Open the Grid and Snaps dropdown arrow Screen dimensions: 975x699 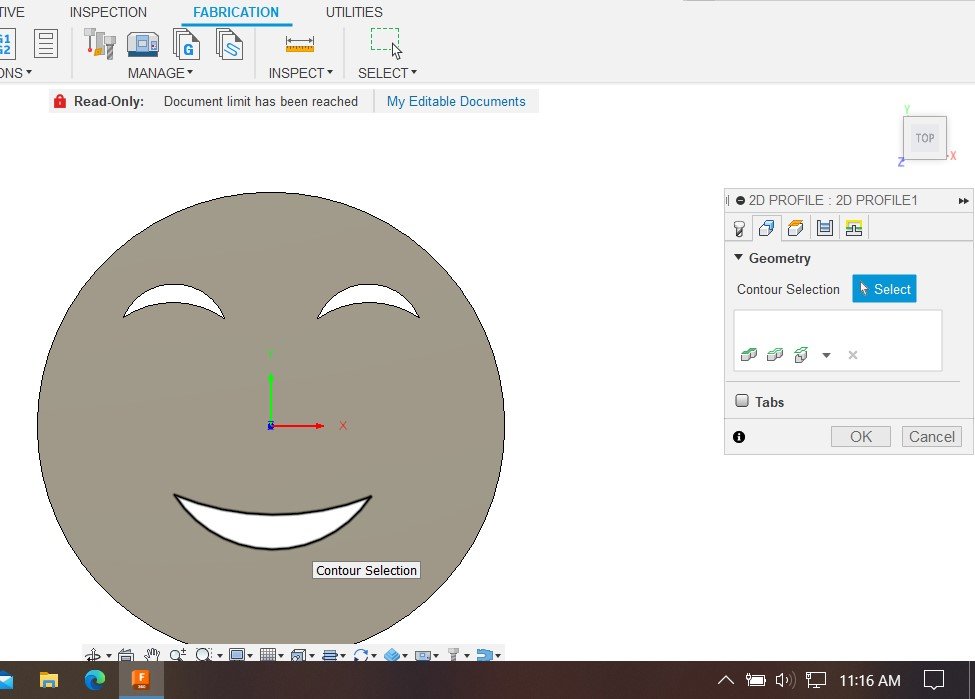point(281,655)
